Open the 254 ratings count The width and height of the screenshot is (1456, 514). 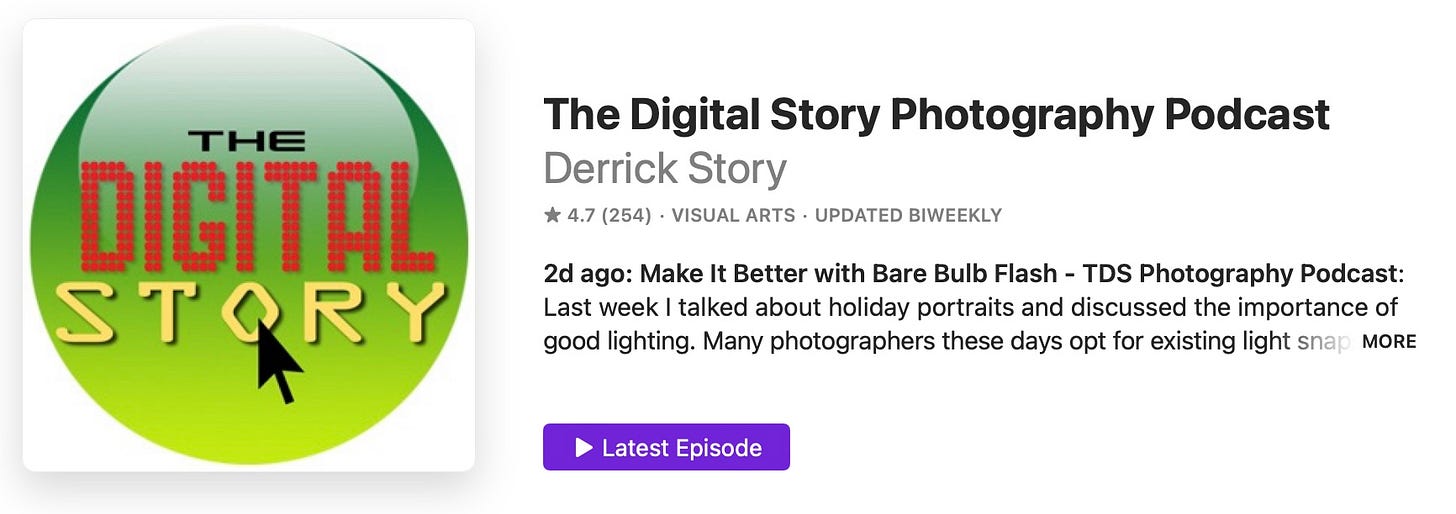tap(626, 215)
